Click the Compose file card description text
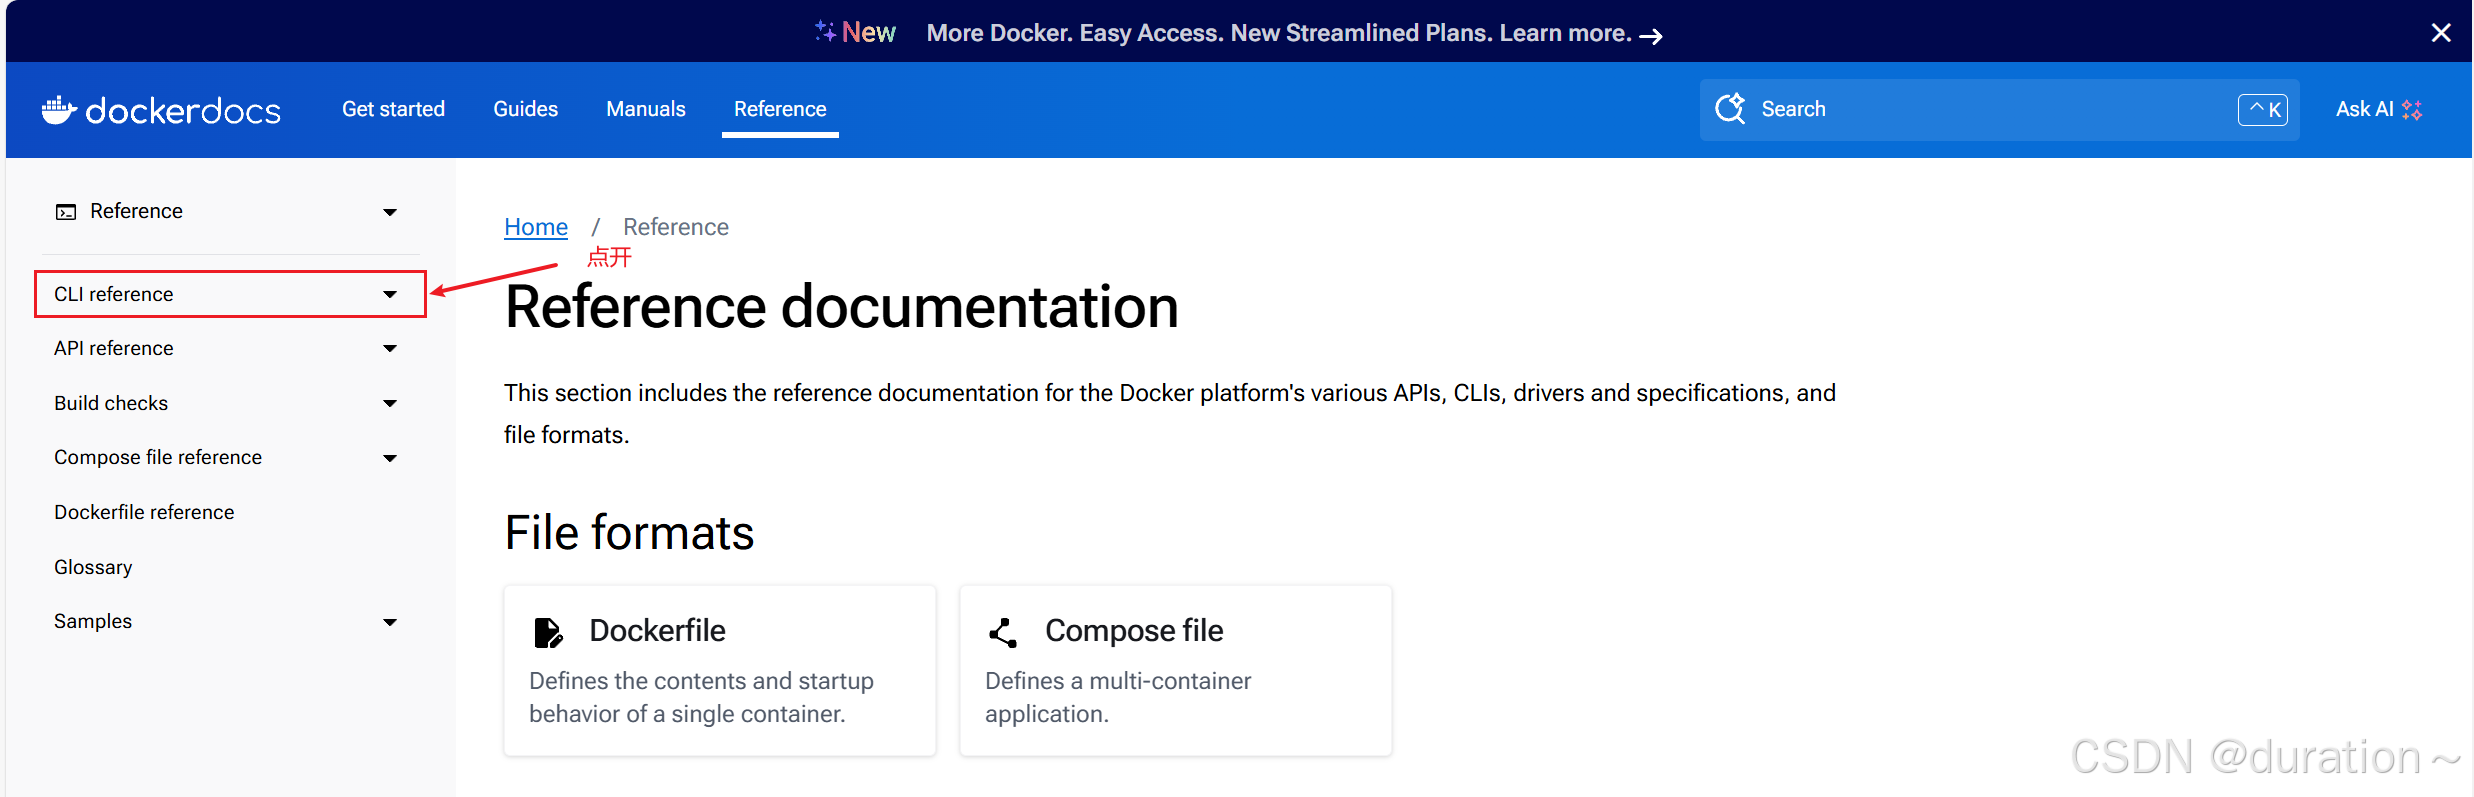Image resolution: width=2474 pixels, height=797 pixels. [x=1118, y=697]
